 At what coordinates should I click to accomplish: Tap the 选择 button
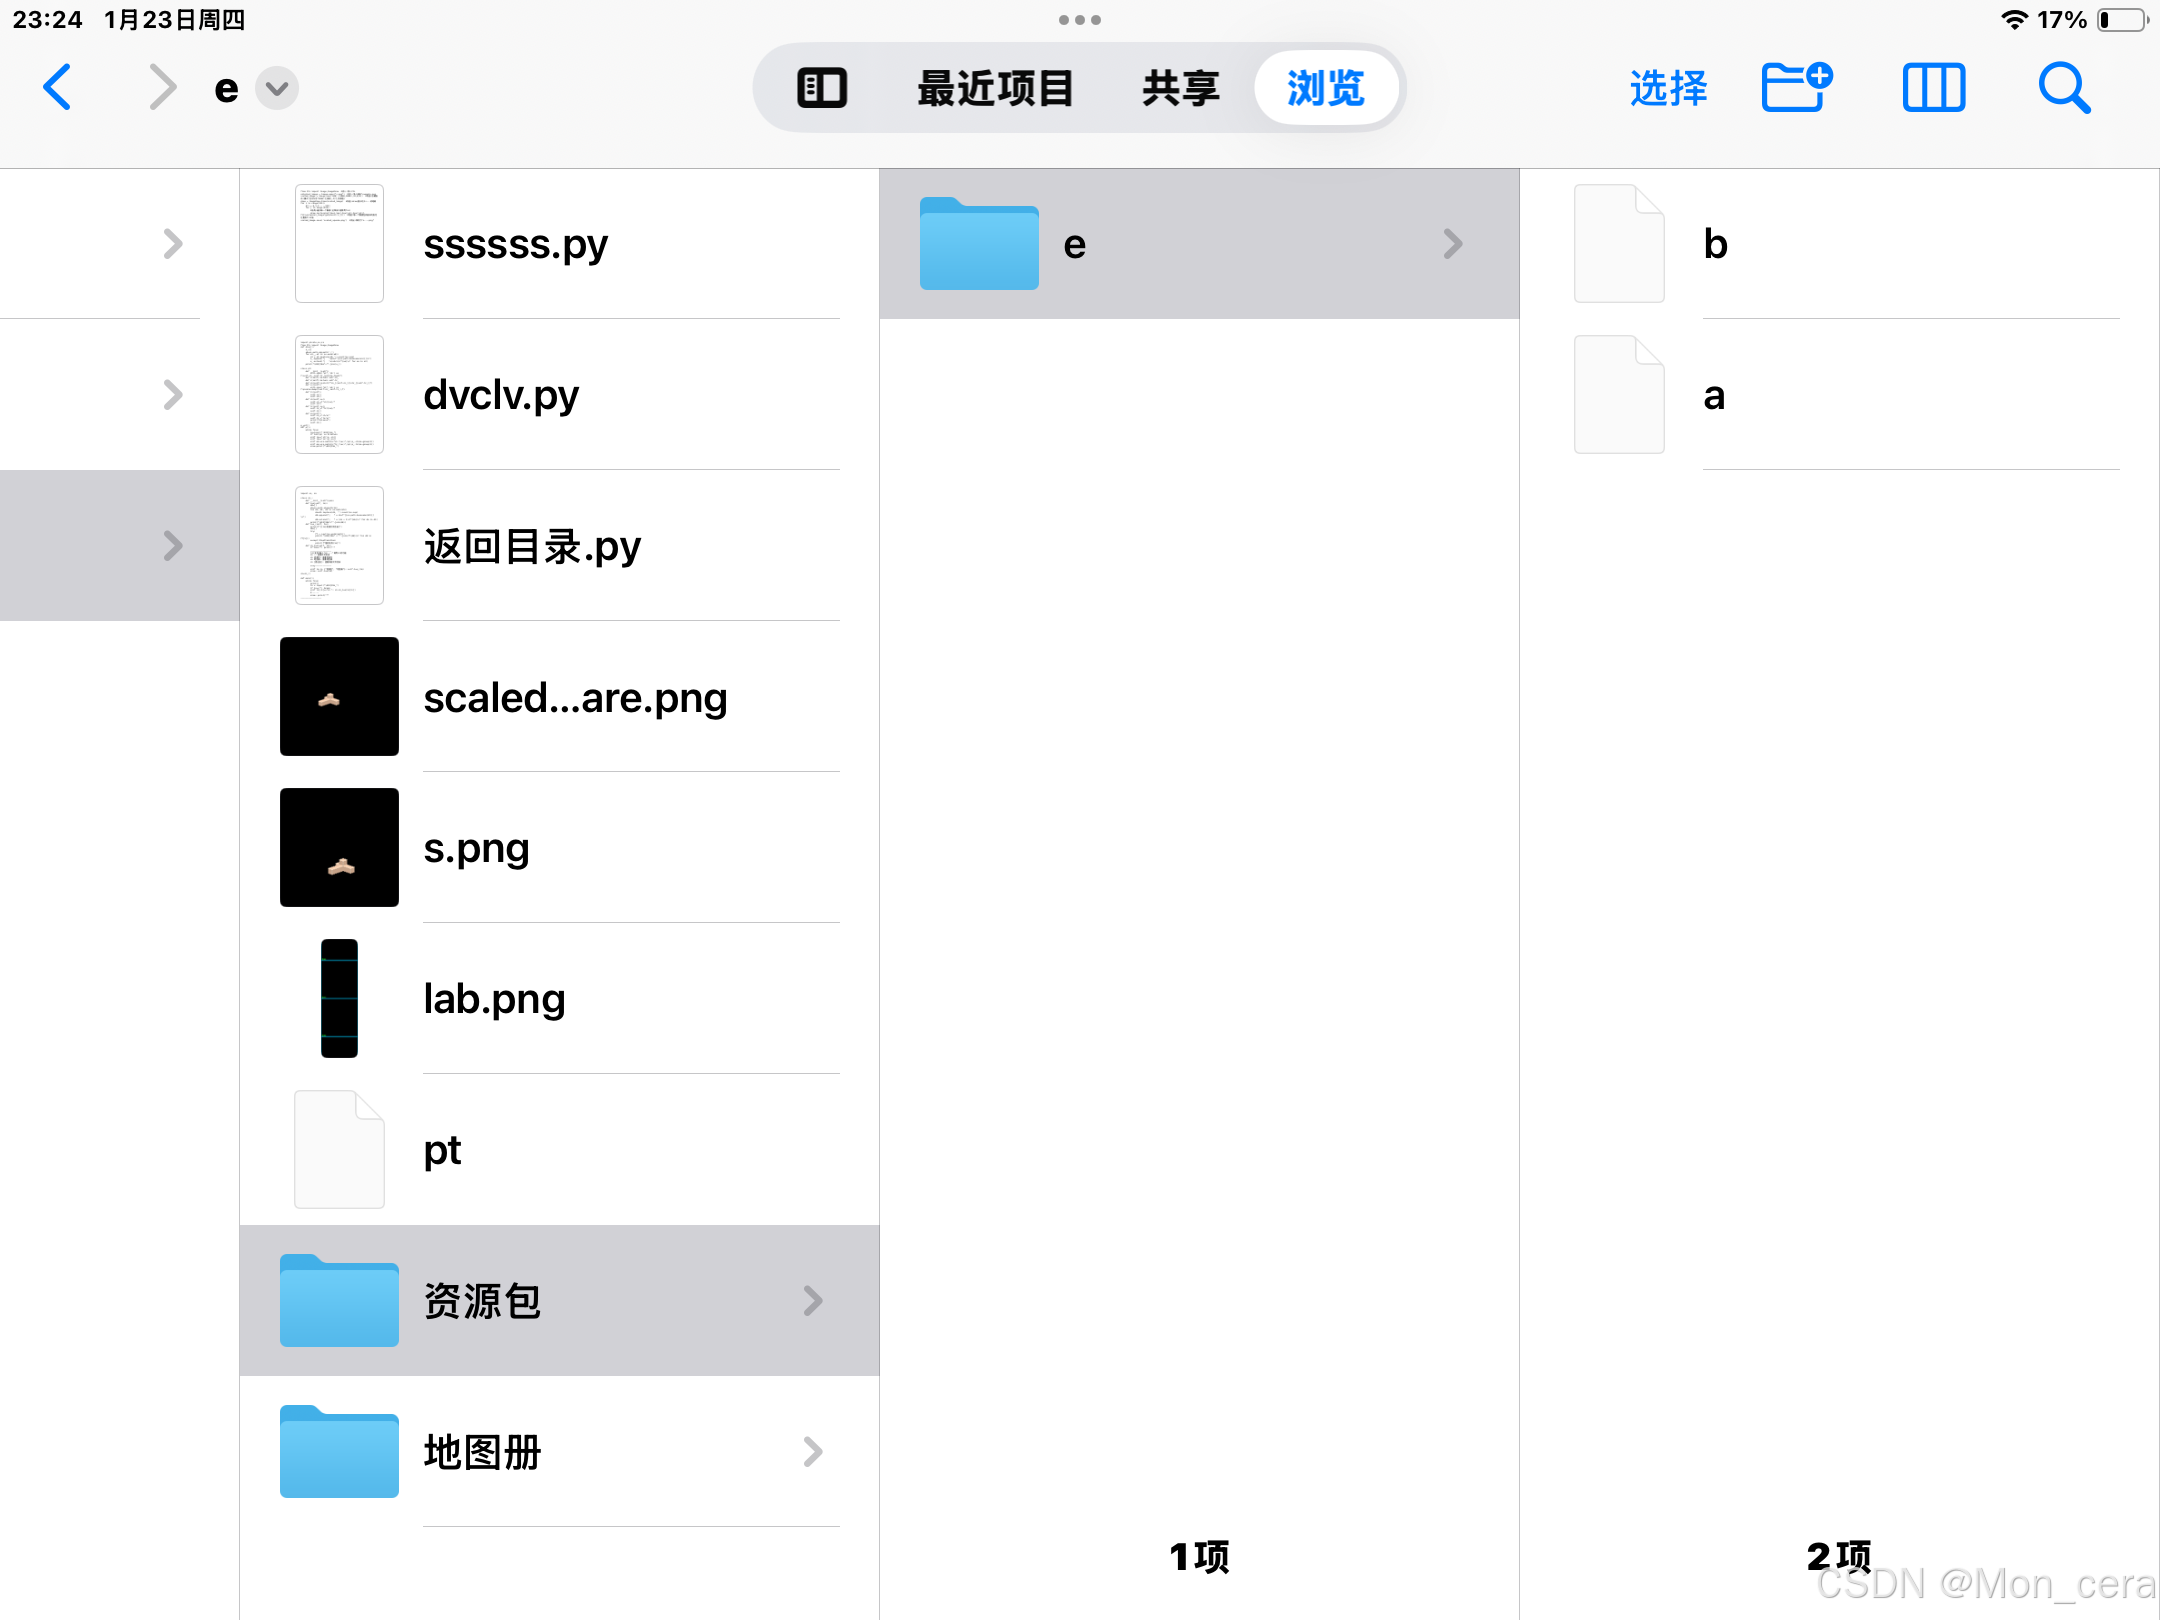pyautogui.click(x=1668, y=88)
